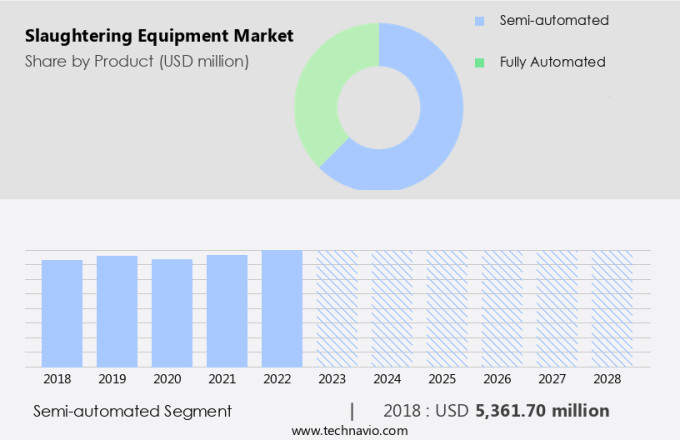The height and width of the screenshot is (440, 680).
Task: Select the tallest solid bar for 2022
Action: point(282,308)
